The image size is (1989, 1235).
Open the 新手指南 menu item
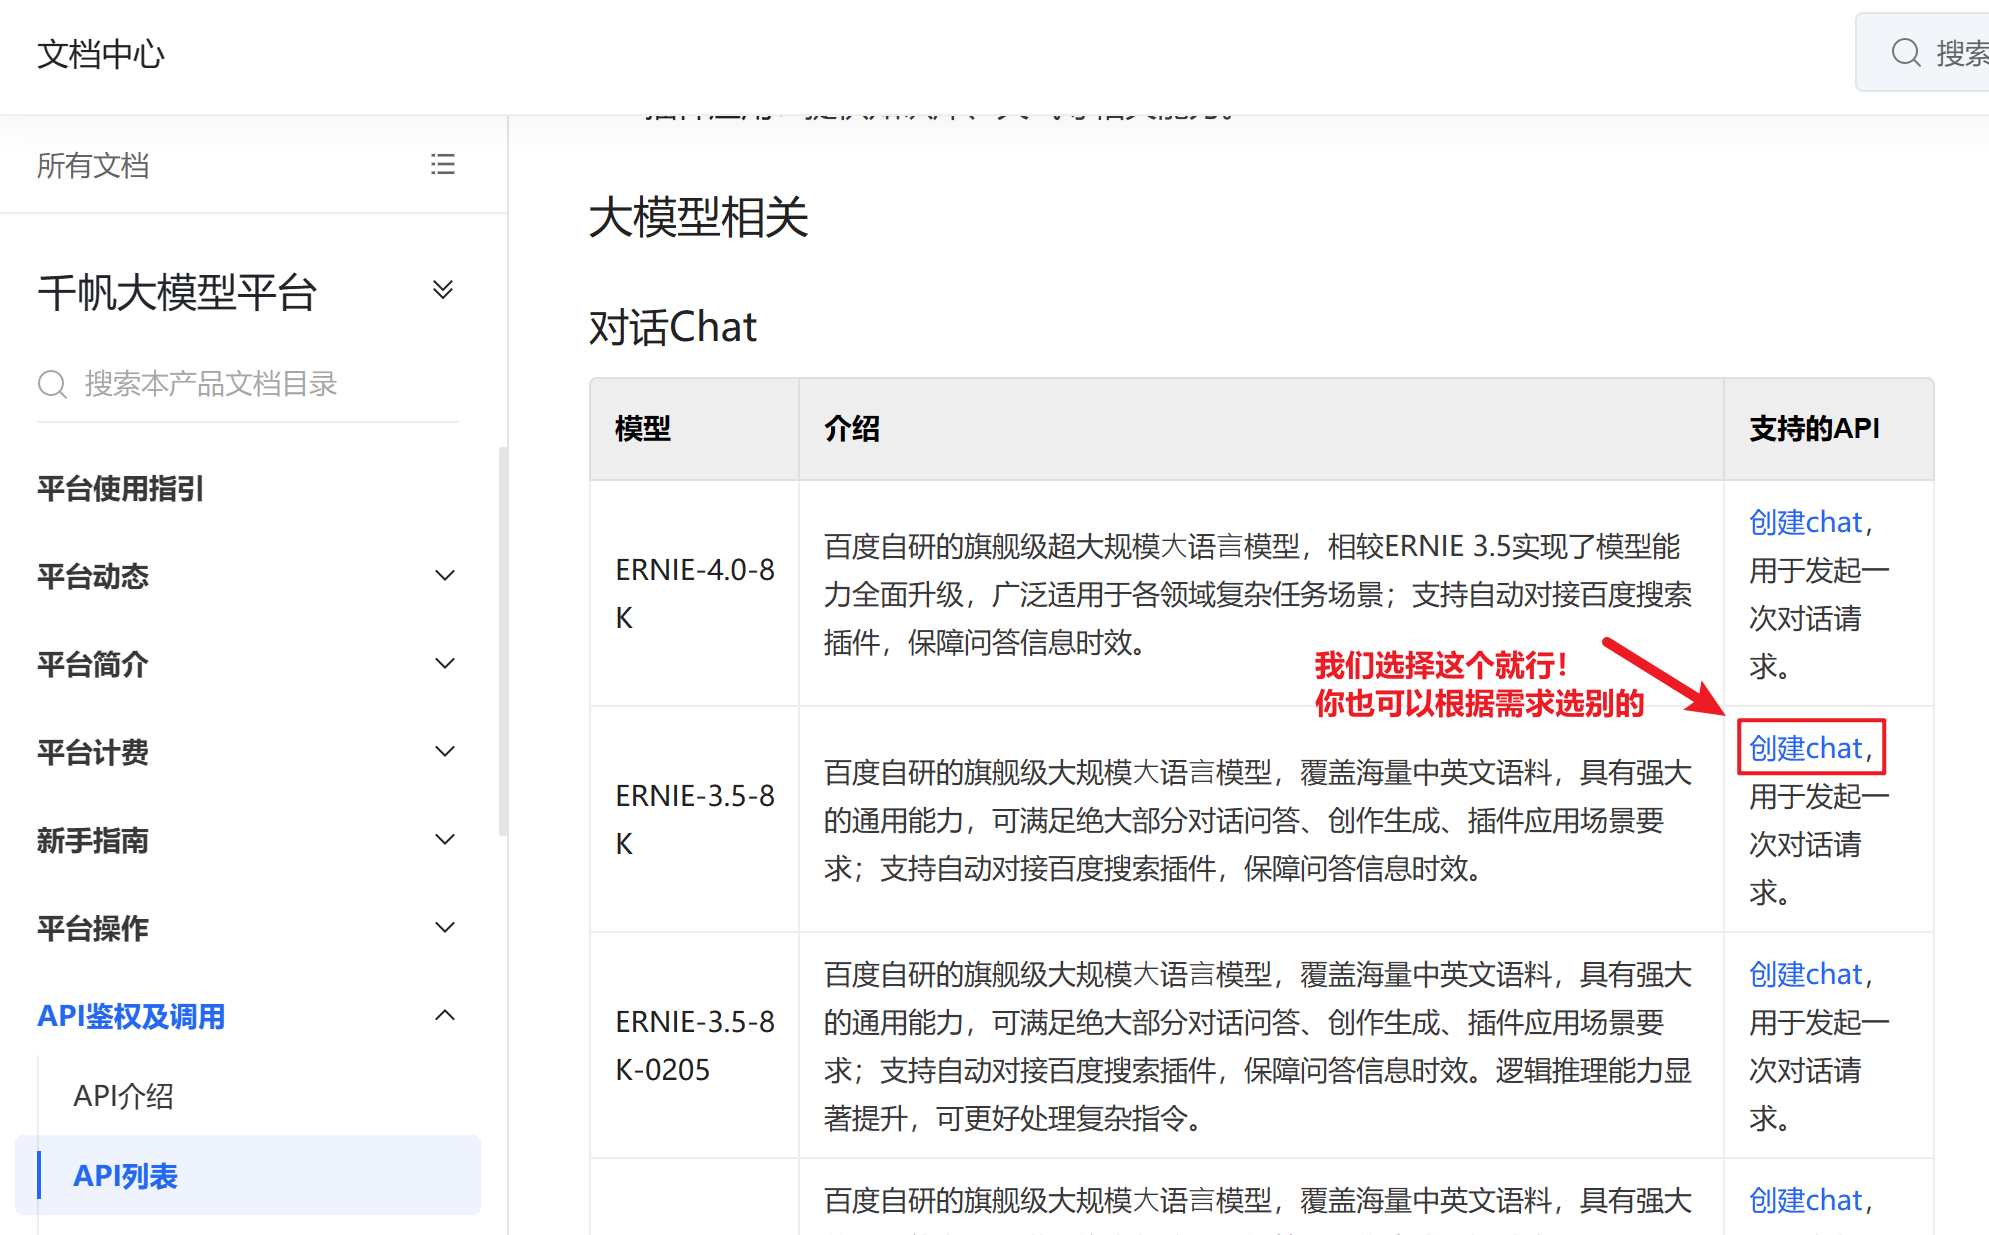93,841
